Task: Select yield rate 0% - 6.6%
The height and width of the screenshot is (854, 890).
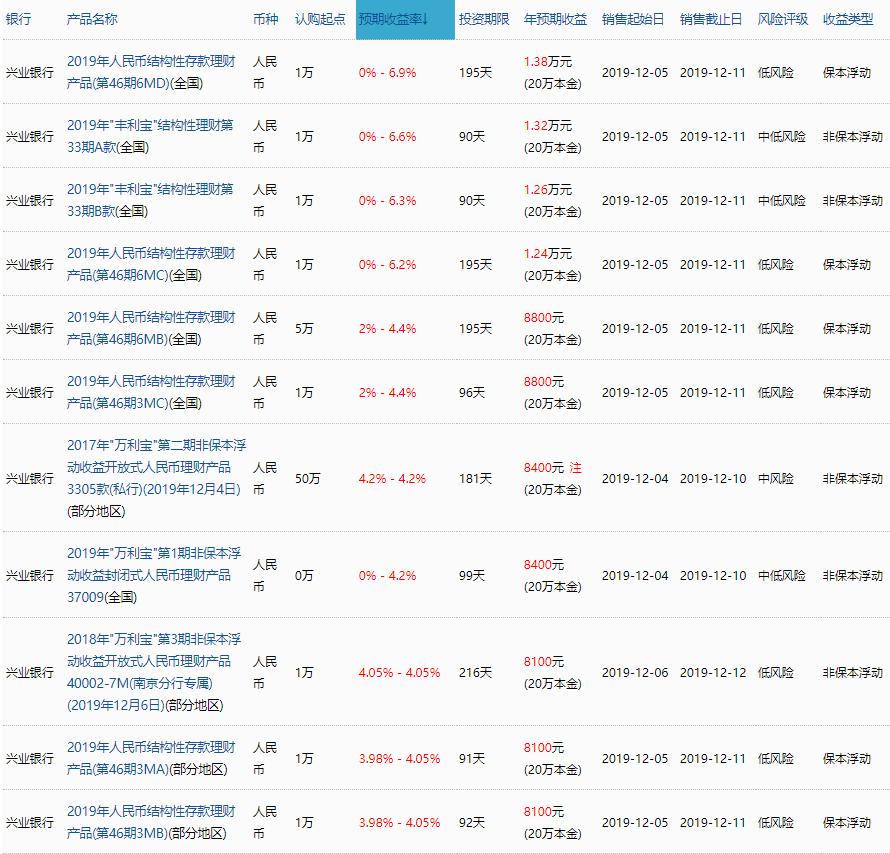Action: click(x=388, y=137)
